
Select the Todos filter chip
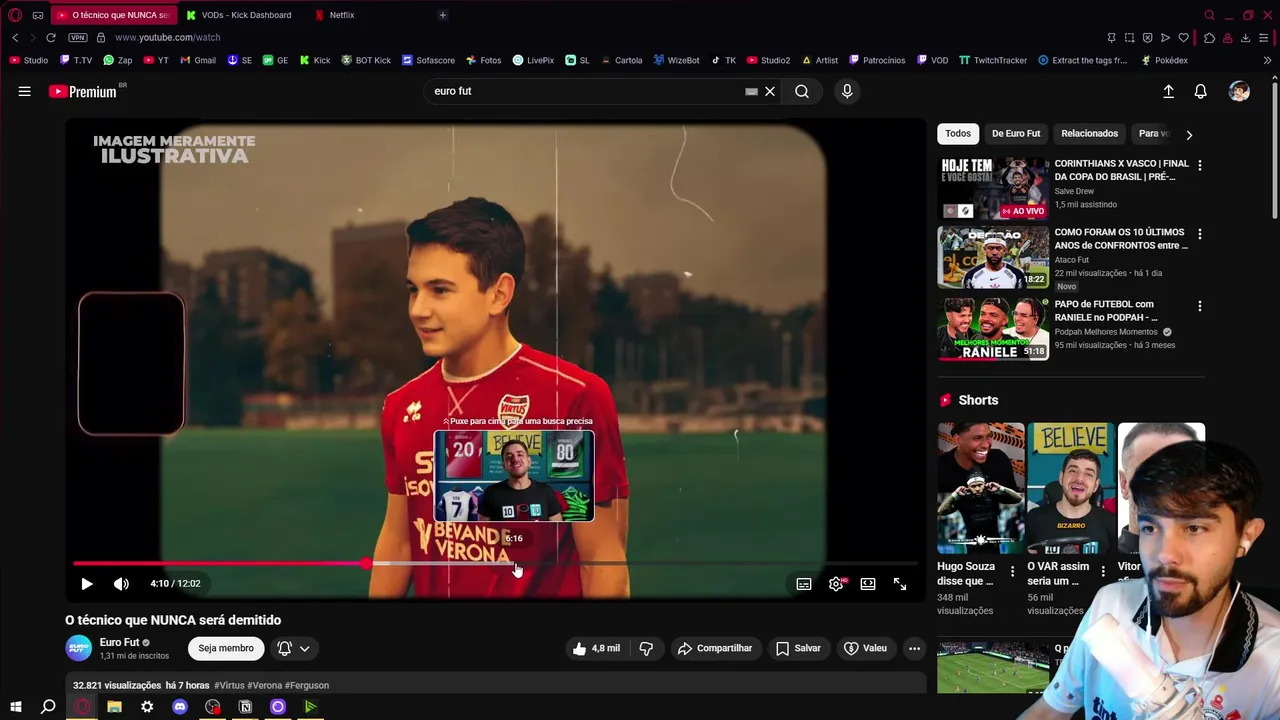tap(958, 133)
